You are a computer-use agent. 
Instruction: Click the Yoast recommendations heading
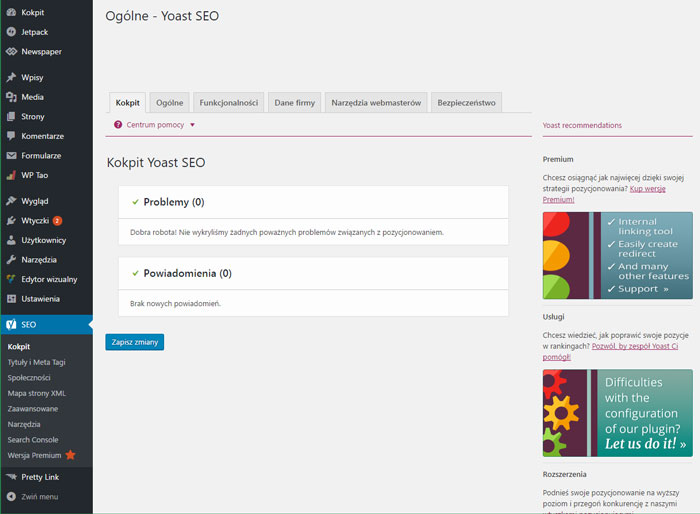[x=582, y=125]
